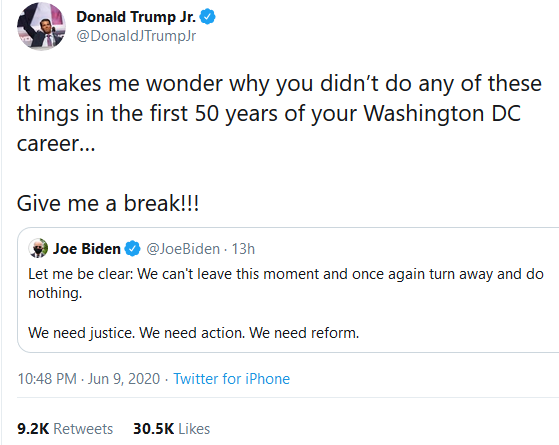The height and width of the screenshot is (445, 559).
Task: Open the Twitter for iPhone source link
Action: [231, 379]
